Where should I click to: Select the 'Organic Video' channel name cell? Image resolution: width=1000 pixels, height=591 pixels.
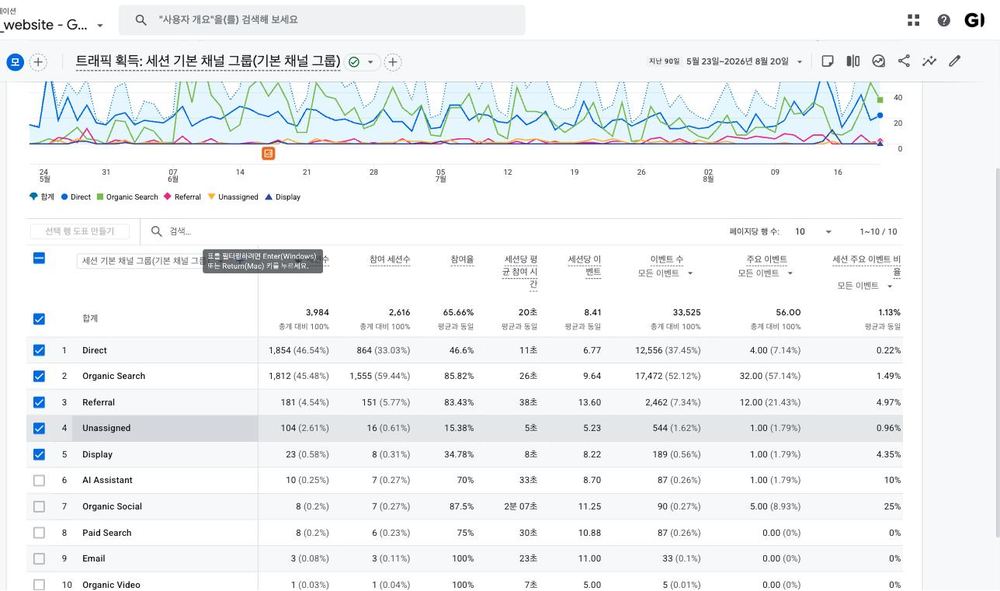(x=111, y=585)
